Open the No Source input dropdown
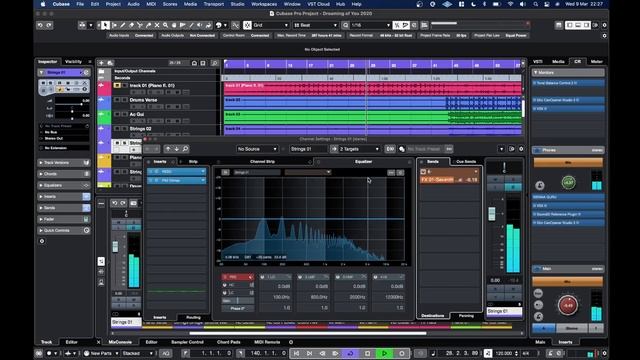Screen dimensions: 640x360 [257, 149]
